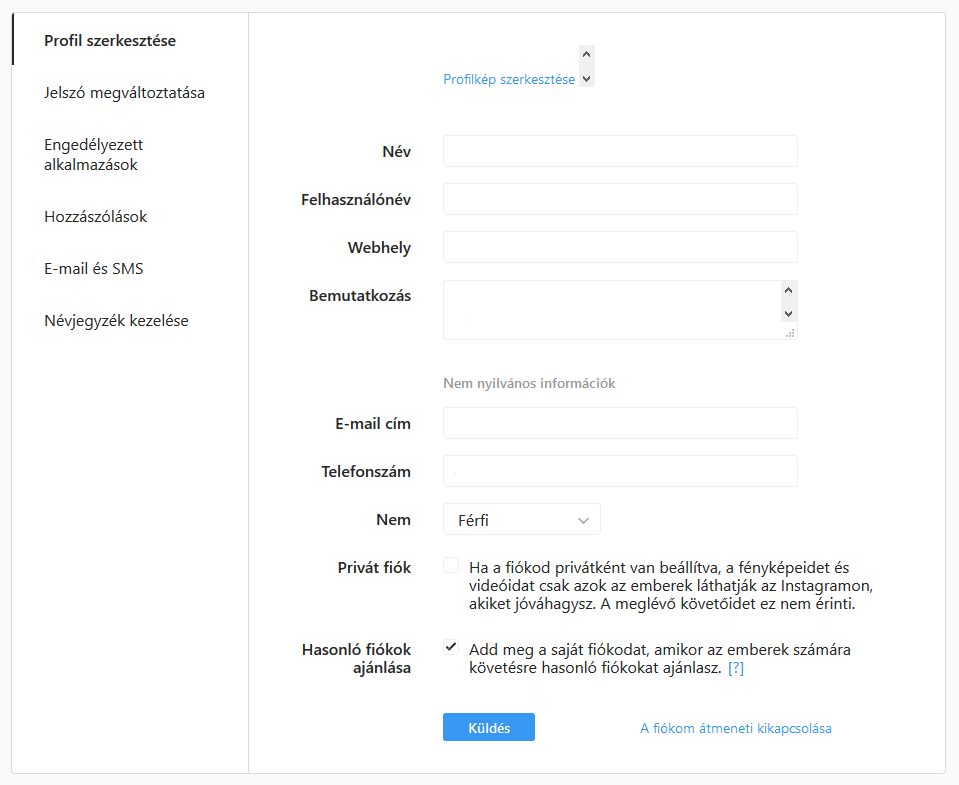This screenshot has height=785, width=959.
Task: Click the Profilkép szerkesztése link
Action: [x=509, y=79]
